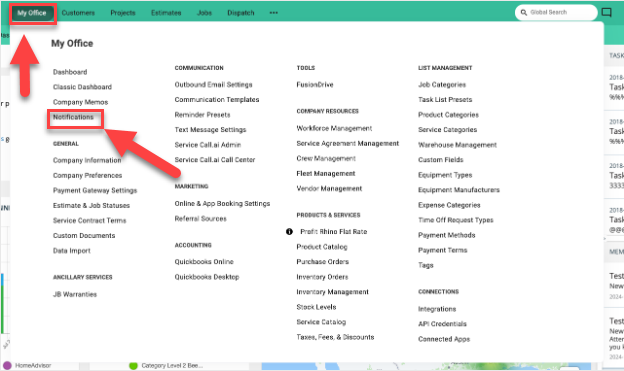Screen dimensions: 624x371
Task: Open Inventory Management
Action: [332, 292]
